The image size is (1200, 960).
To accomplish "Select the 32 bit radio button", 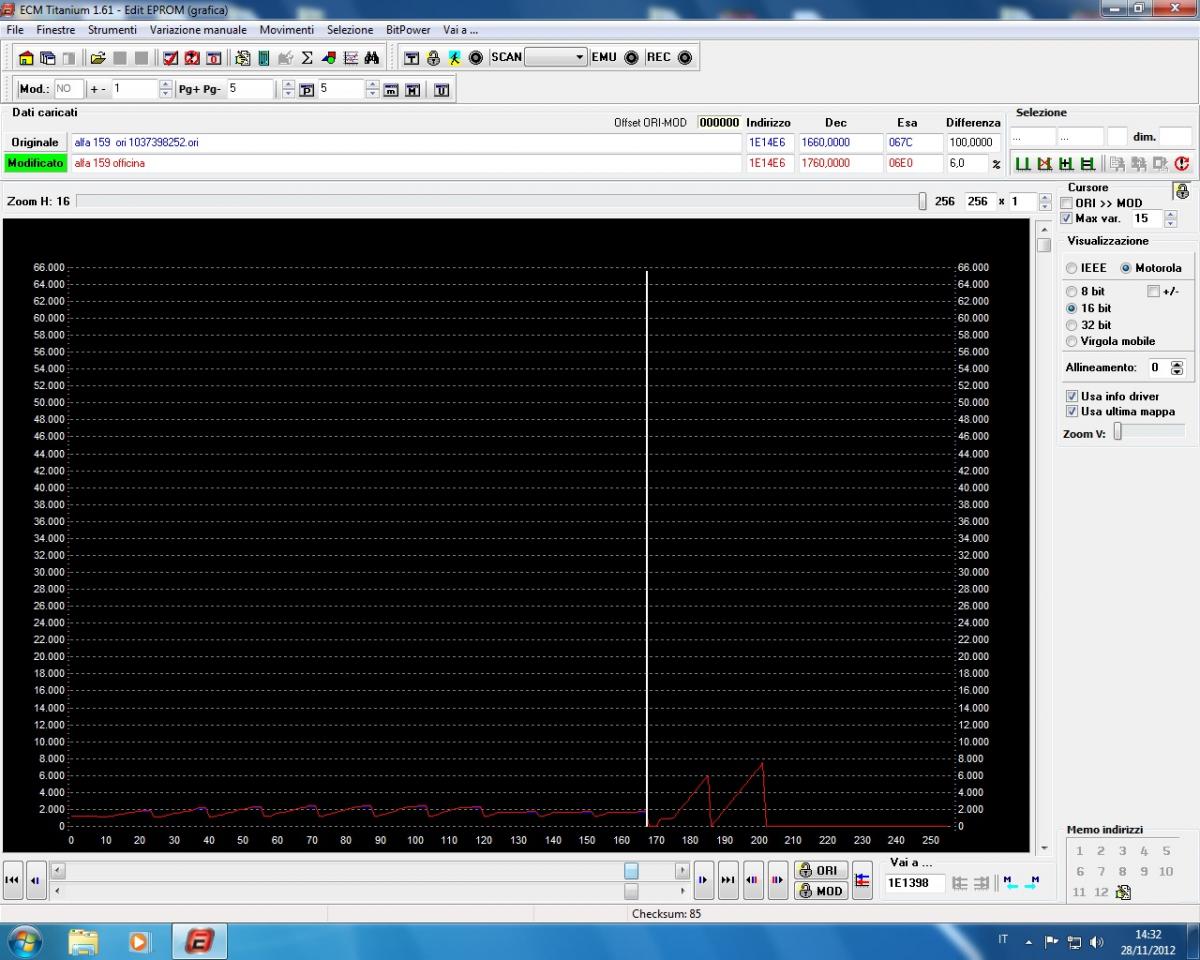I will pos(1071,325).
